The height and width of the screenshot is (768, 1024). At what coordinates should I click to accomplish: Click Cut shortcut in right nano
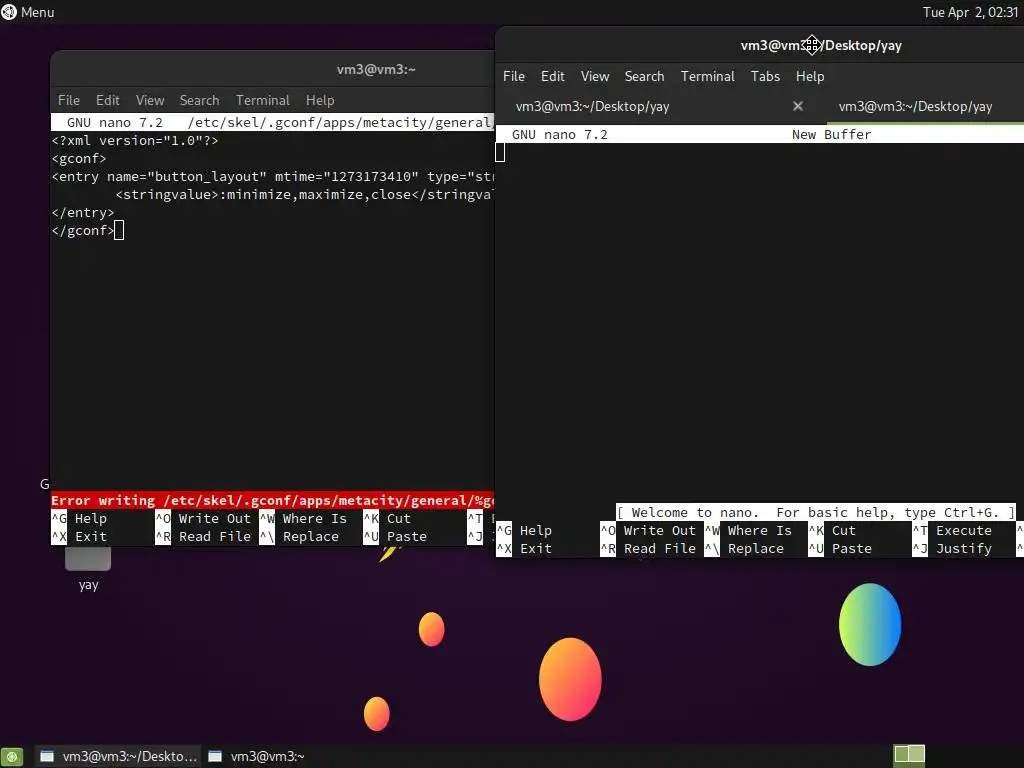[x=833, y=531]
